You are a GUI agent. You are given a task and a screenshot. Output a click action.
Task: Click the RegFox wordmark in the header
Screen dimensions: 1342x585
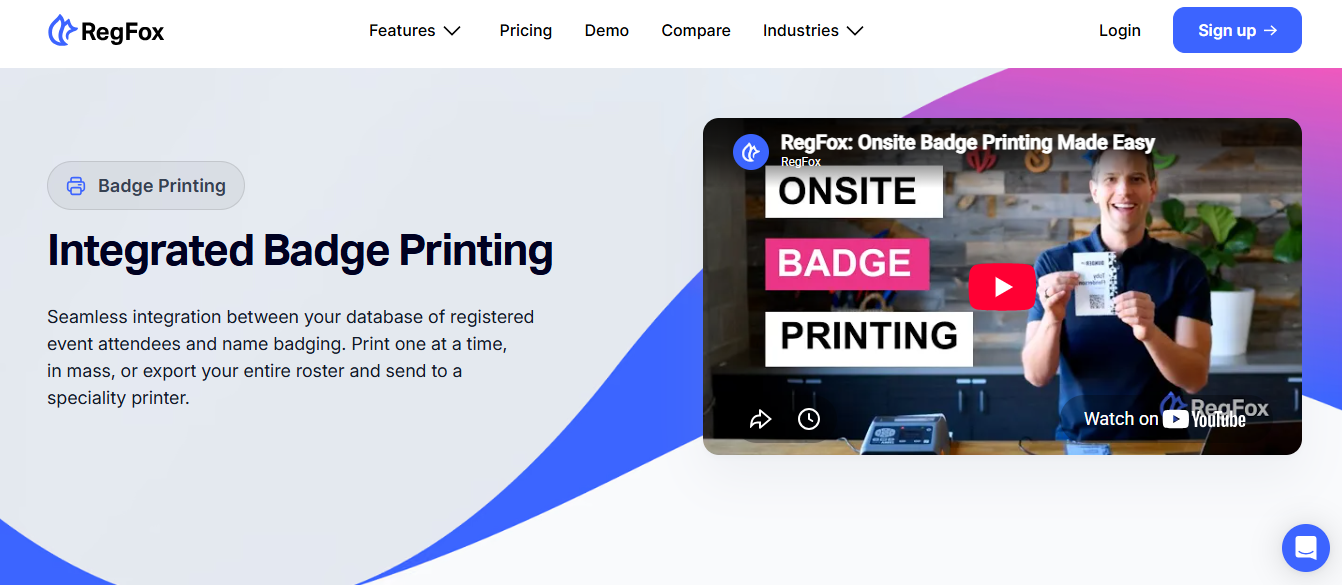coord(122,32)
